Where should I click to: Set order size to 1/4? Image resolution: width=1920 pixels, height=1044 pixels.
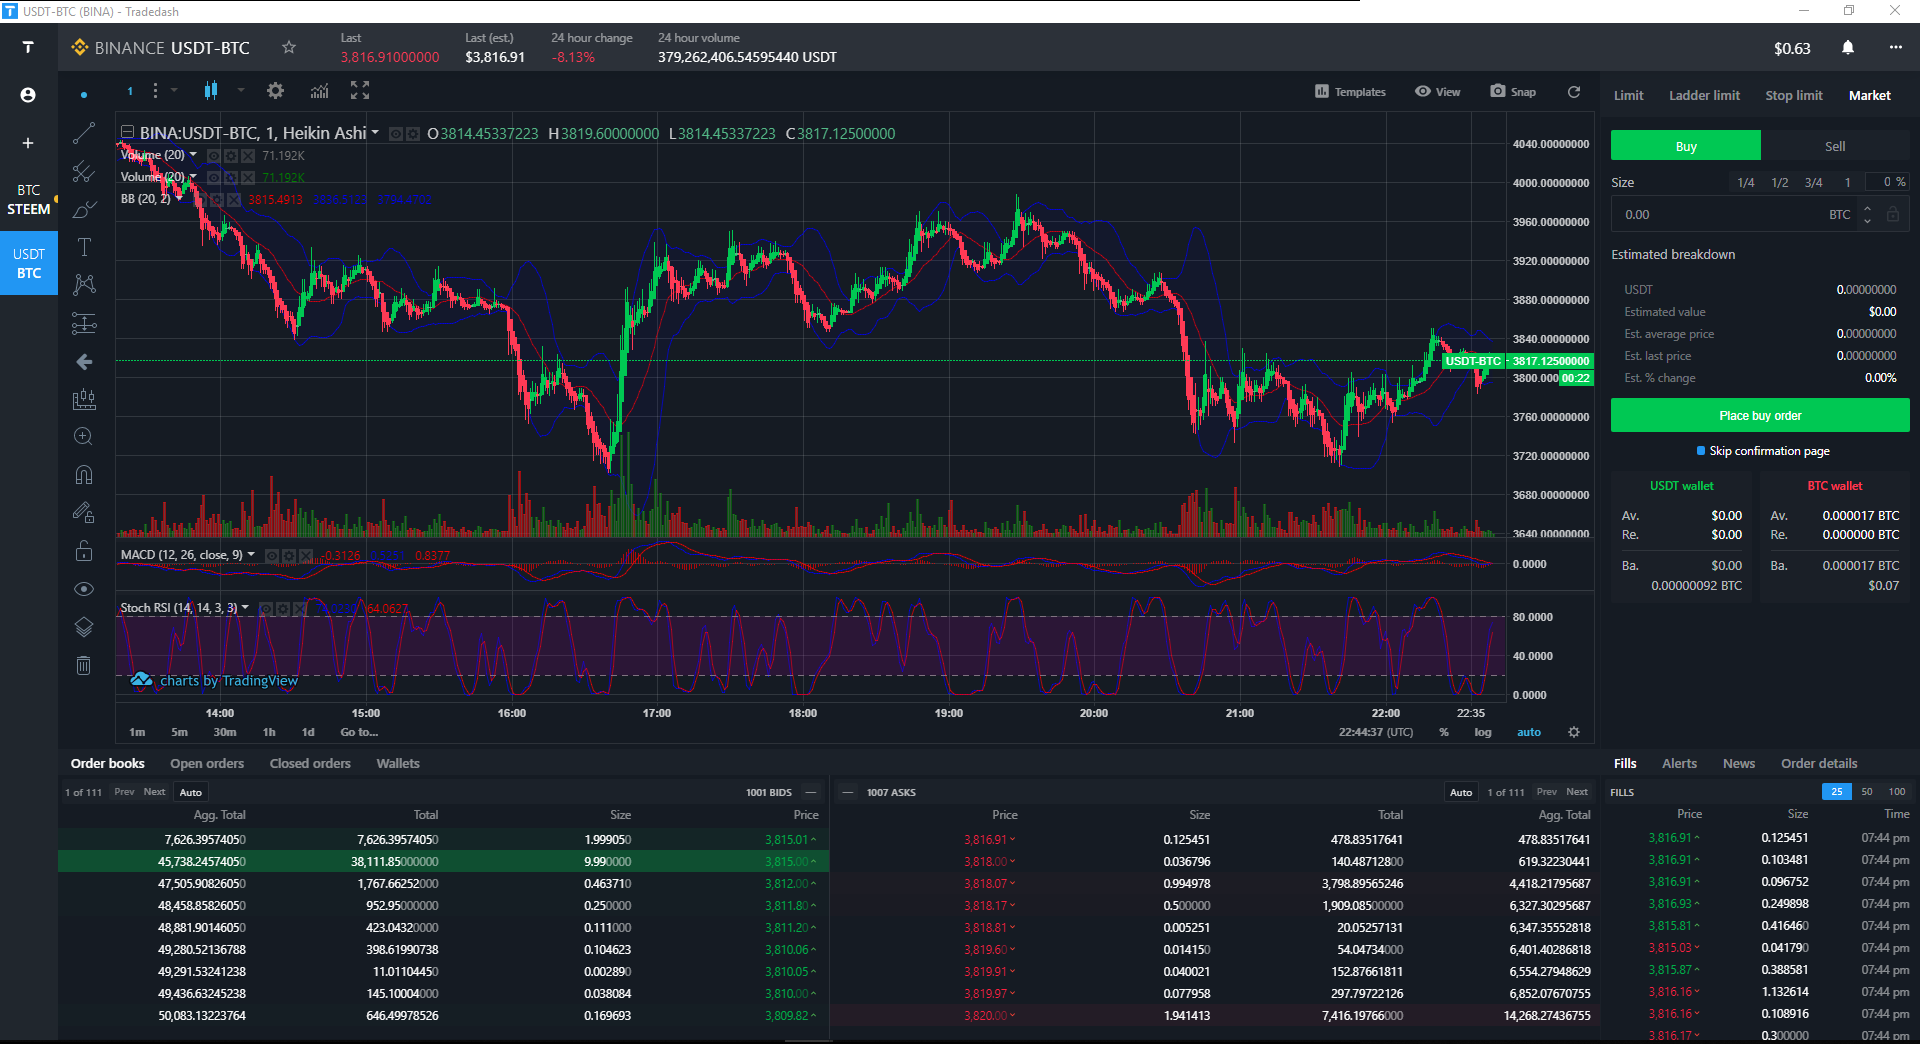(1746, 183)
